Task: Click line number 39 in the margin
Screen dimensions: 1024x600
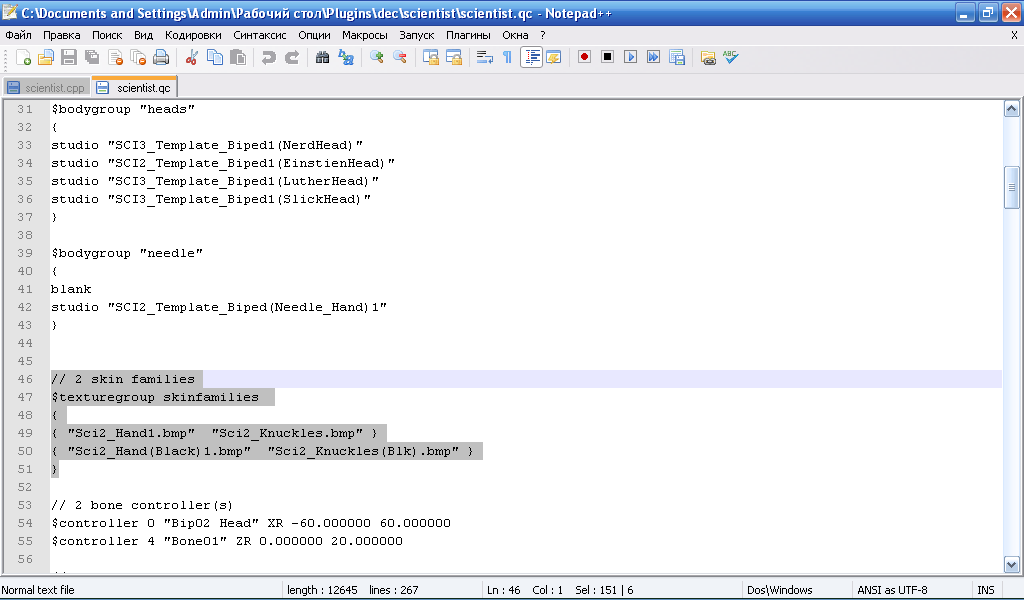Action: click(x=25, y=253)
